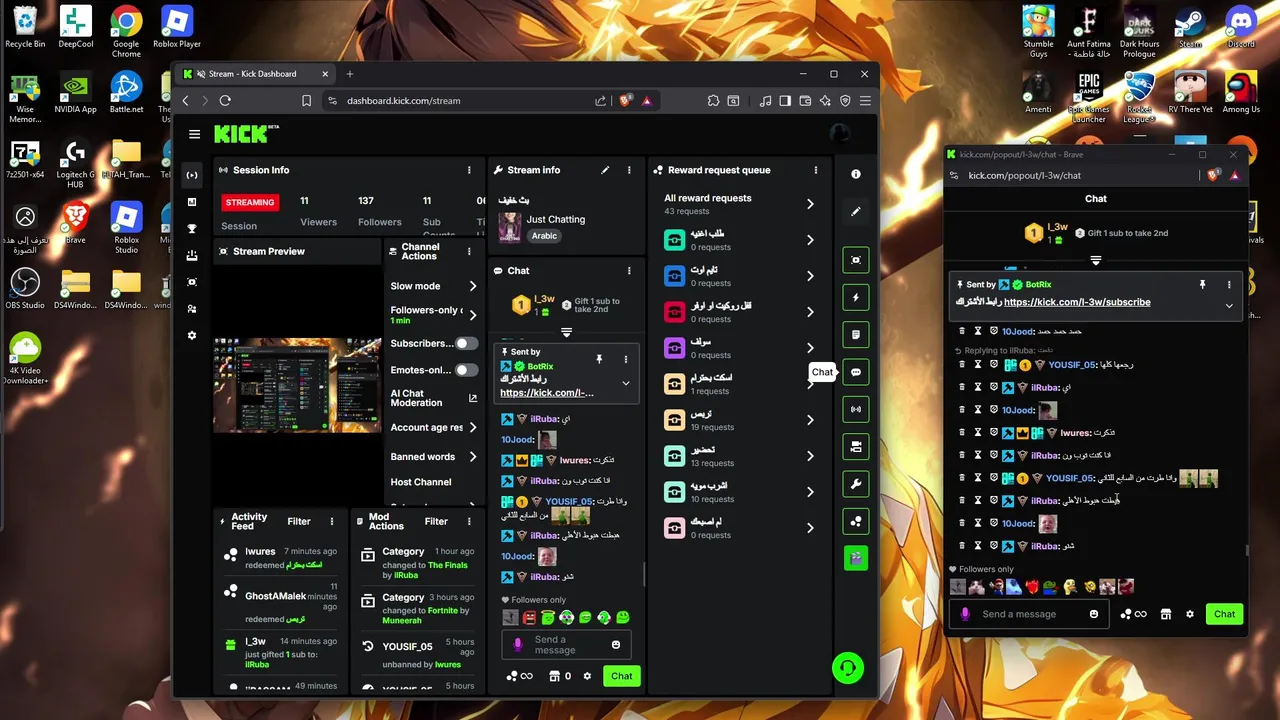Open OBS Studio from the desktop

pos(25,289)
